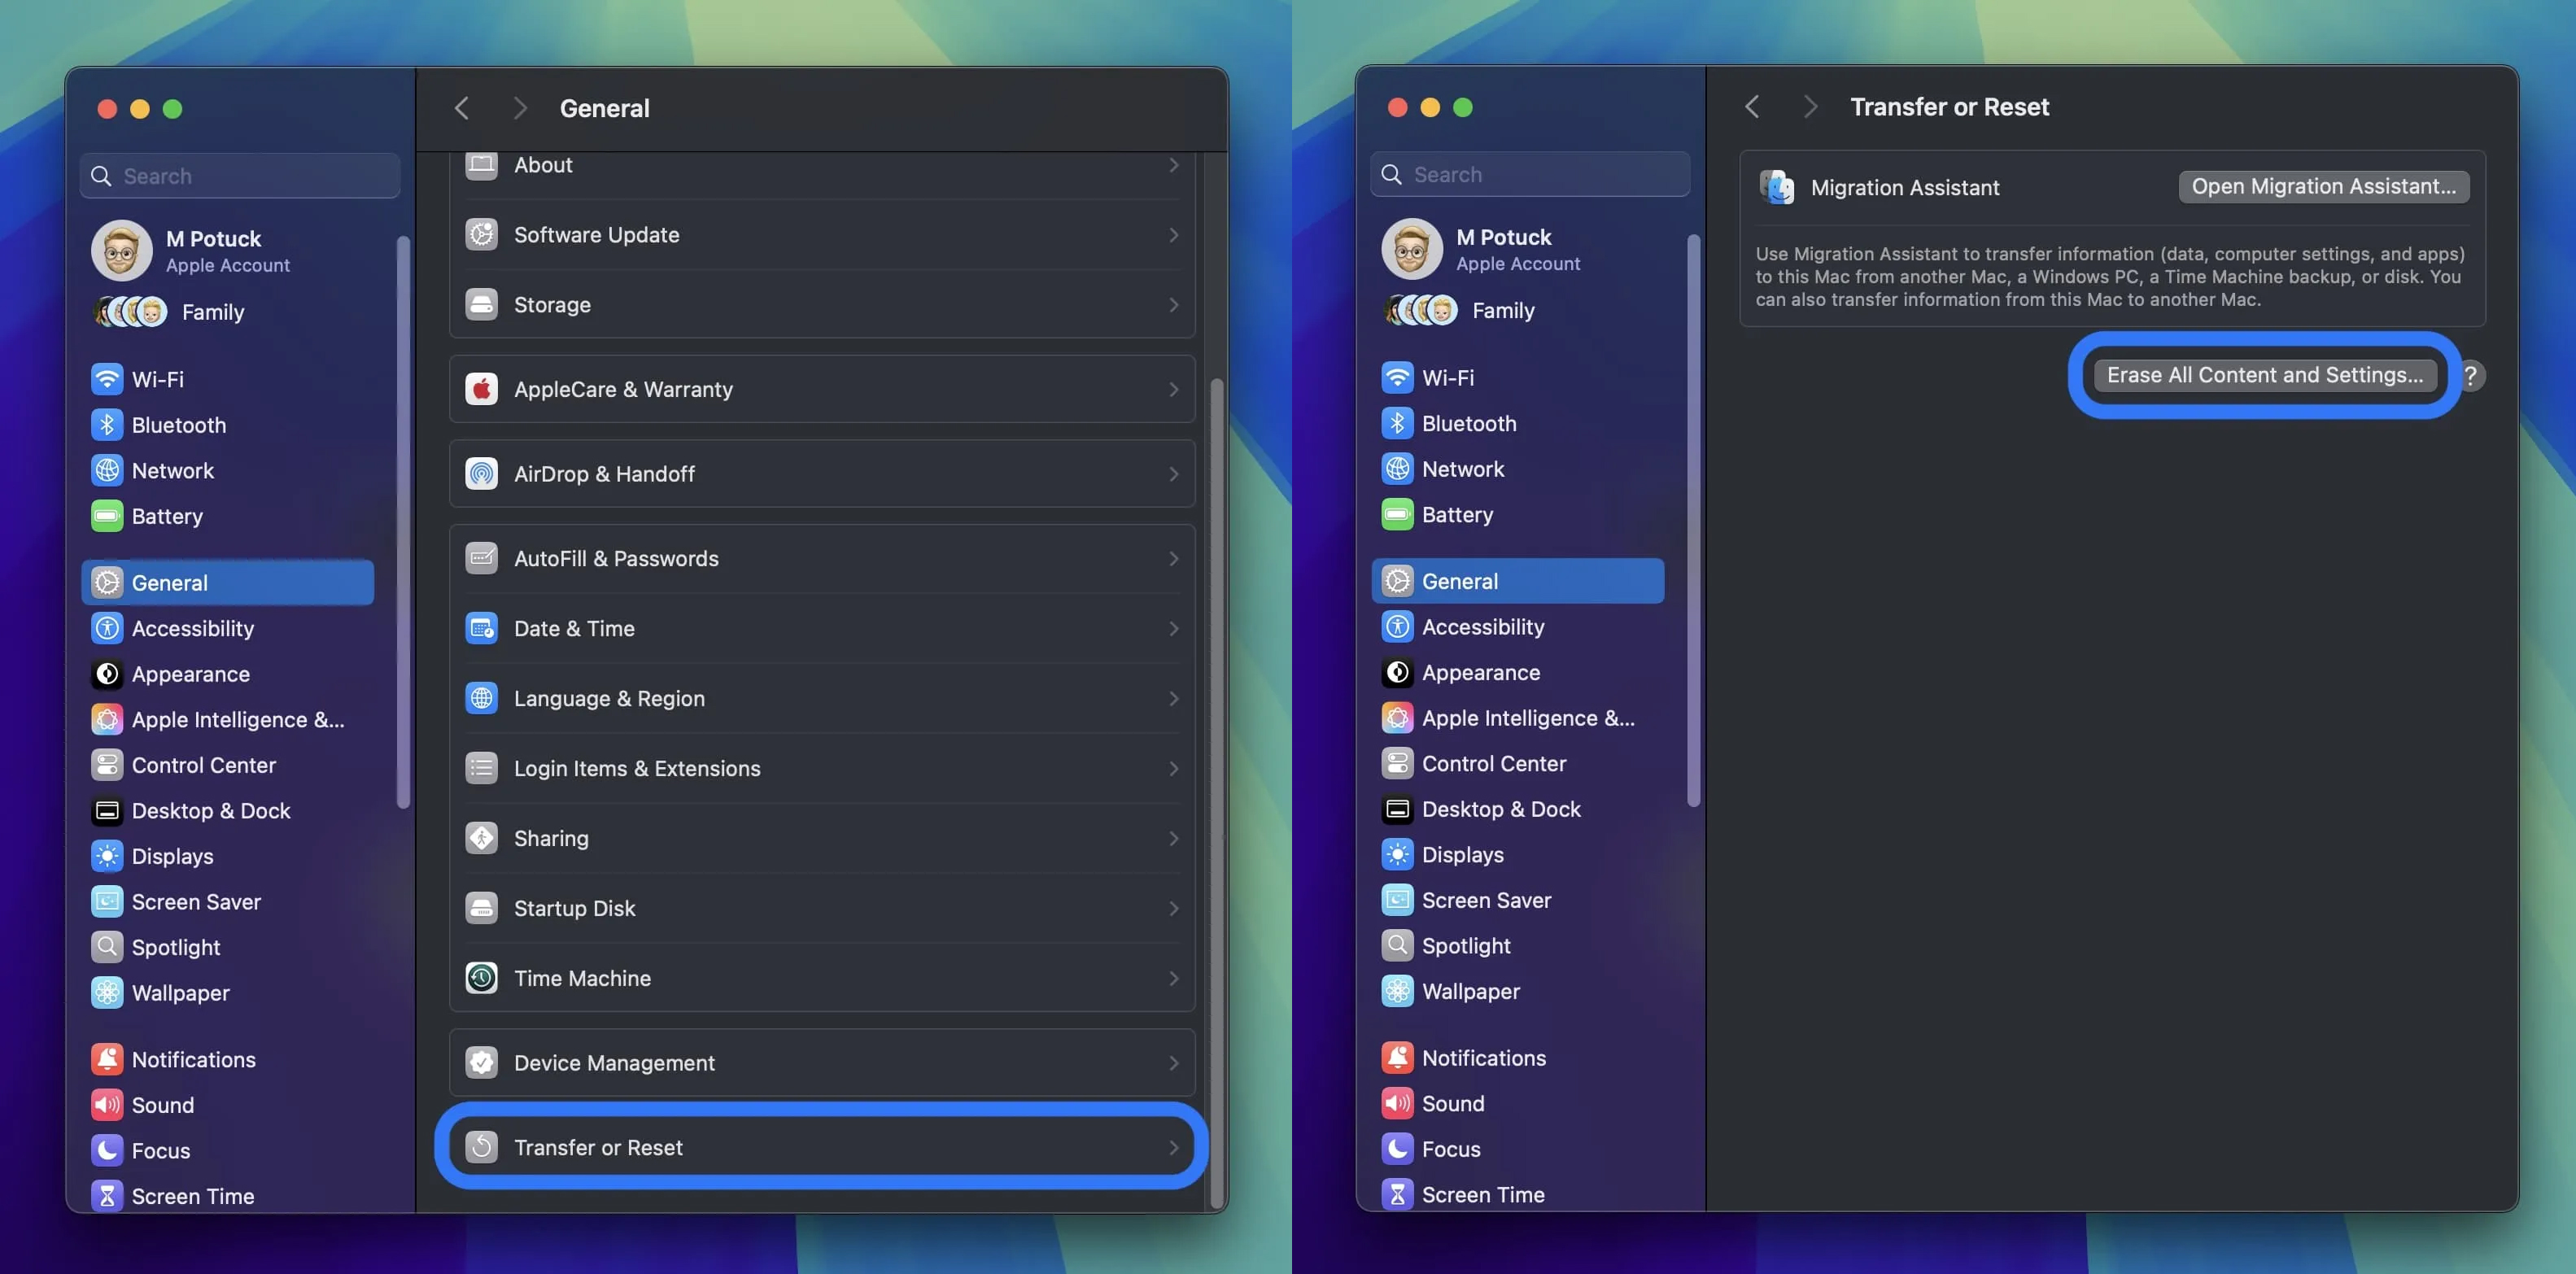This screenshot has height=1274, width=2576.
Task: Expand the Software Update chevron arrow
Action: point(1174,235)
